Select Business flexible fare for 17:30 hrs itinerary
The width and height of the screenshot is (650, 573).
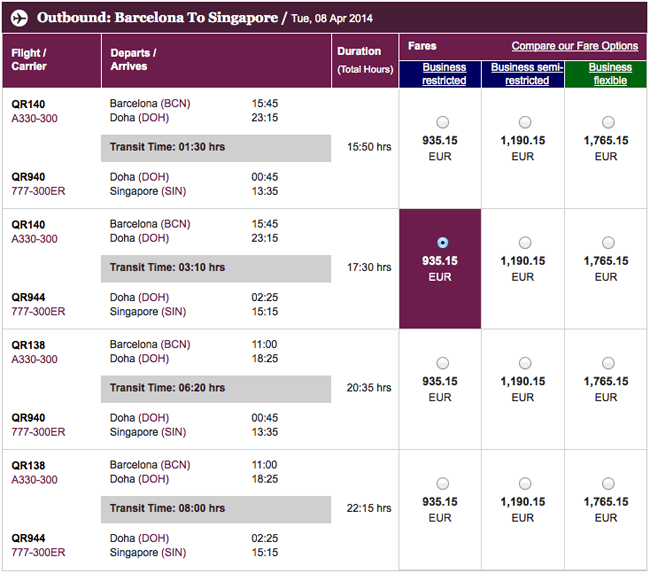coord(608,243)
